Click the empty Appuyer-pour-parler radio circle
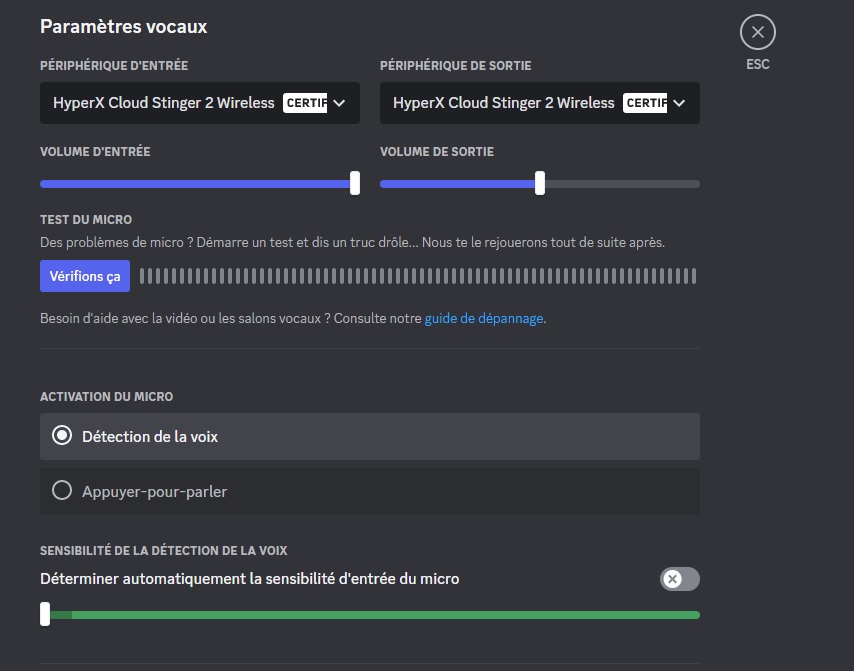The width and height of the screenshot is (854, 671). point(62,491)
